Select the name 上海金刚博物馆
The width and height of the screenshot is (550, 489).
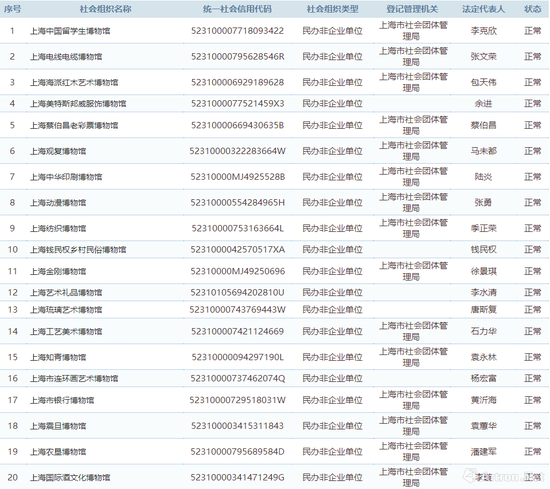pos(58,271)
